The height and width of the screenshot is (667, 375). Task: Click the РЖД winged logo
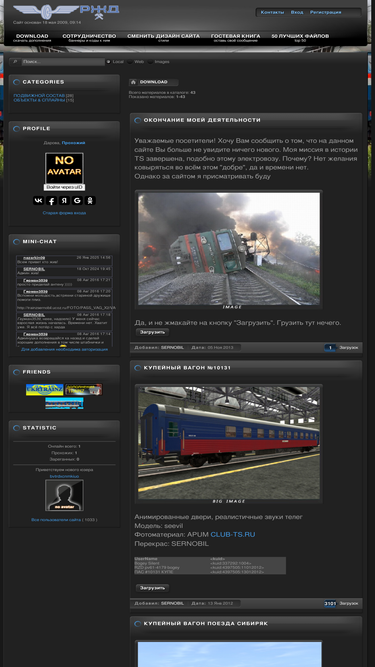coord(66,11)
